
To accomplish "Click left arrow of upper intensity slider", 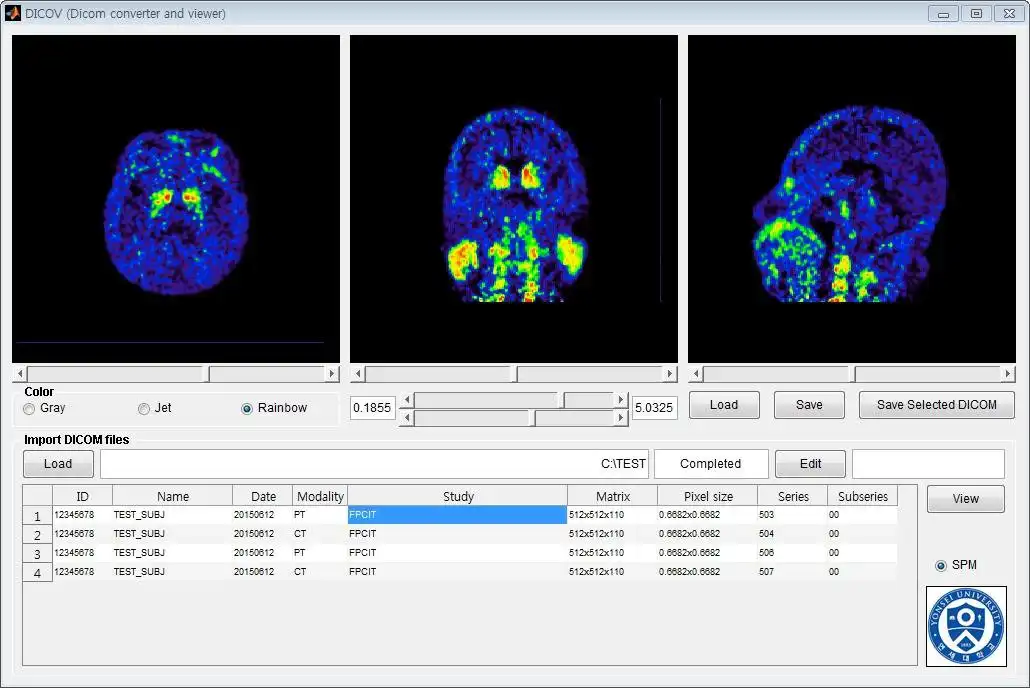I will click(x=407, y=400).
